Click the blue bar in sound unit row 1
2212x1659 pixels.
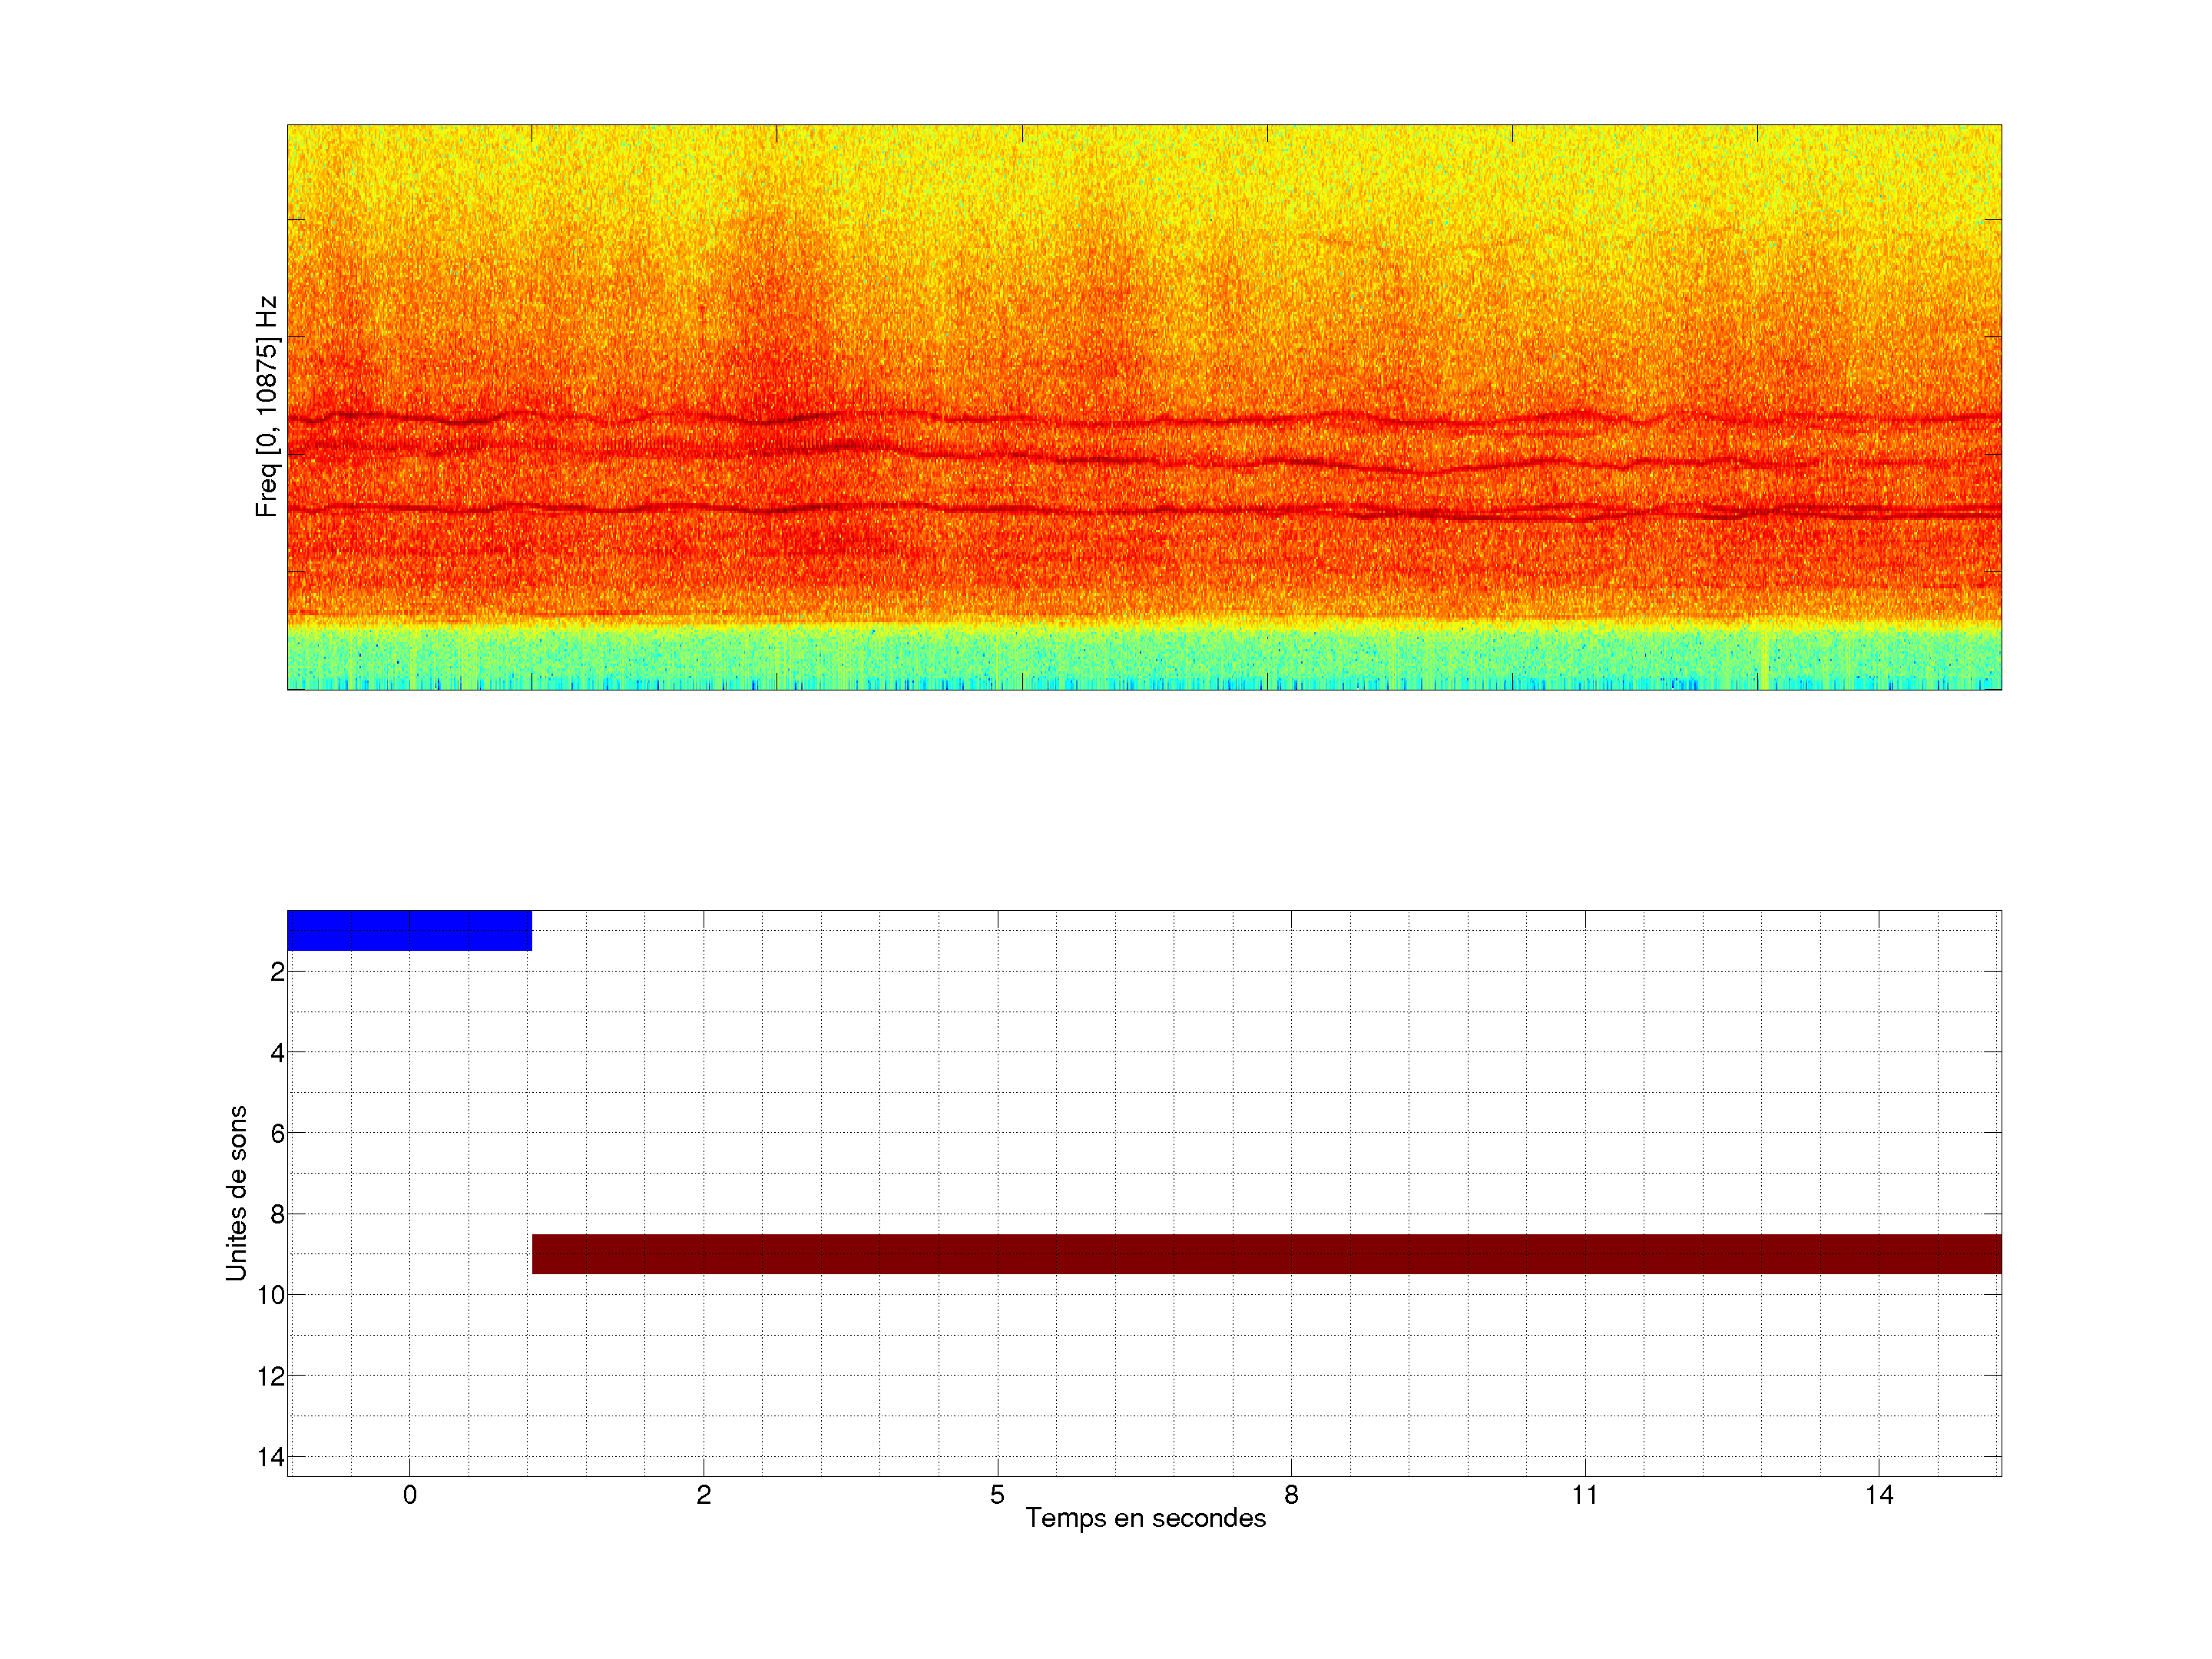[x=409, y=930]
